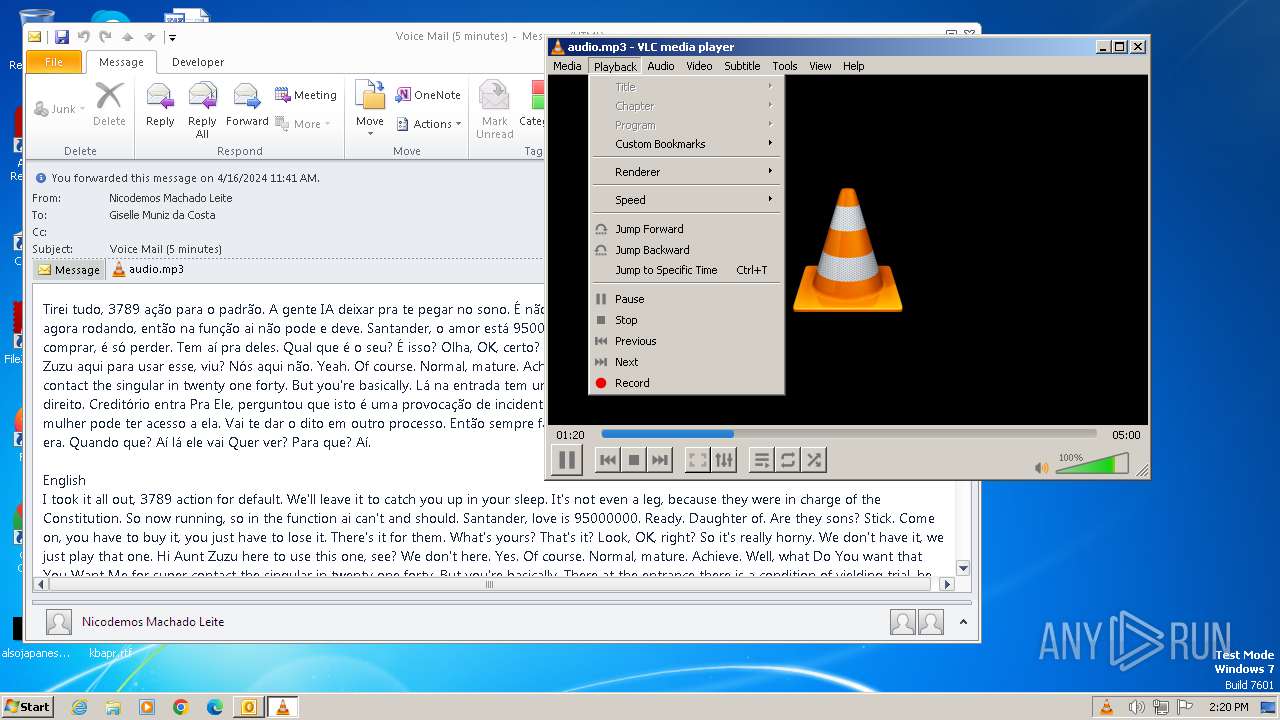Stop playback using the VLC toolbar stop button
1280x720 pixels.
click(634, 460)
